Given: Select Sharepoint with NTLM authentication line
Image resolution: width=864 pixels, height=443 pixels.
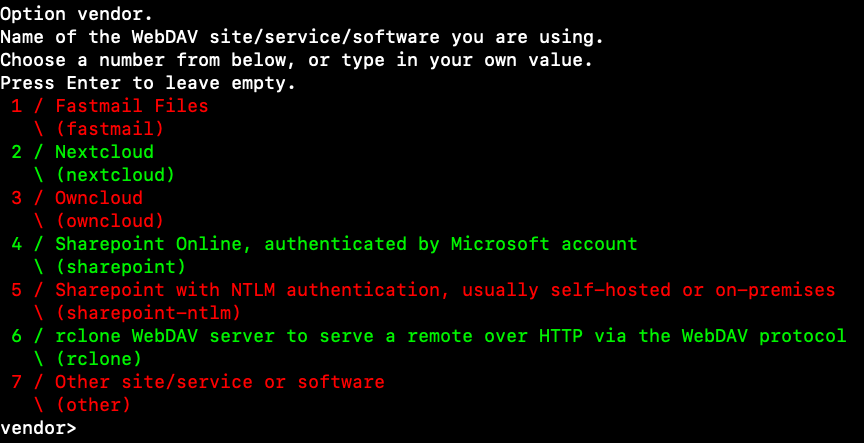Looking at the screenshot, I should [x=445, y=290].
